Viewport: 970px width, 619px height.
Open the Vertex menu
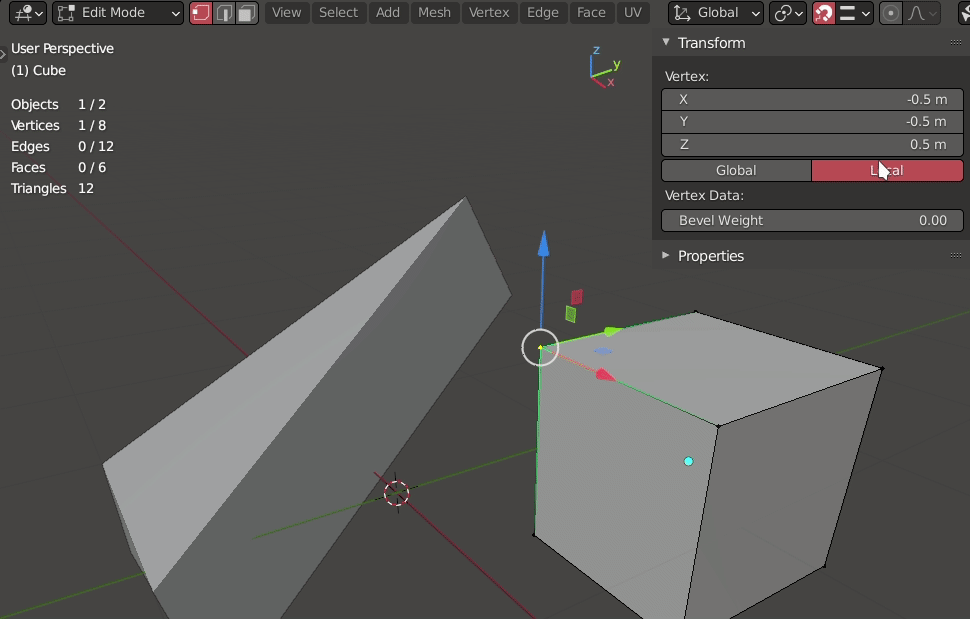489,13
